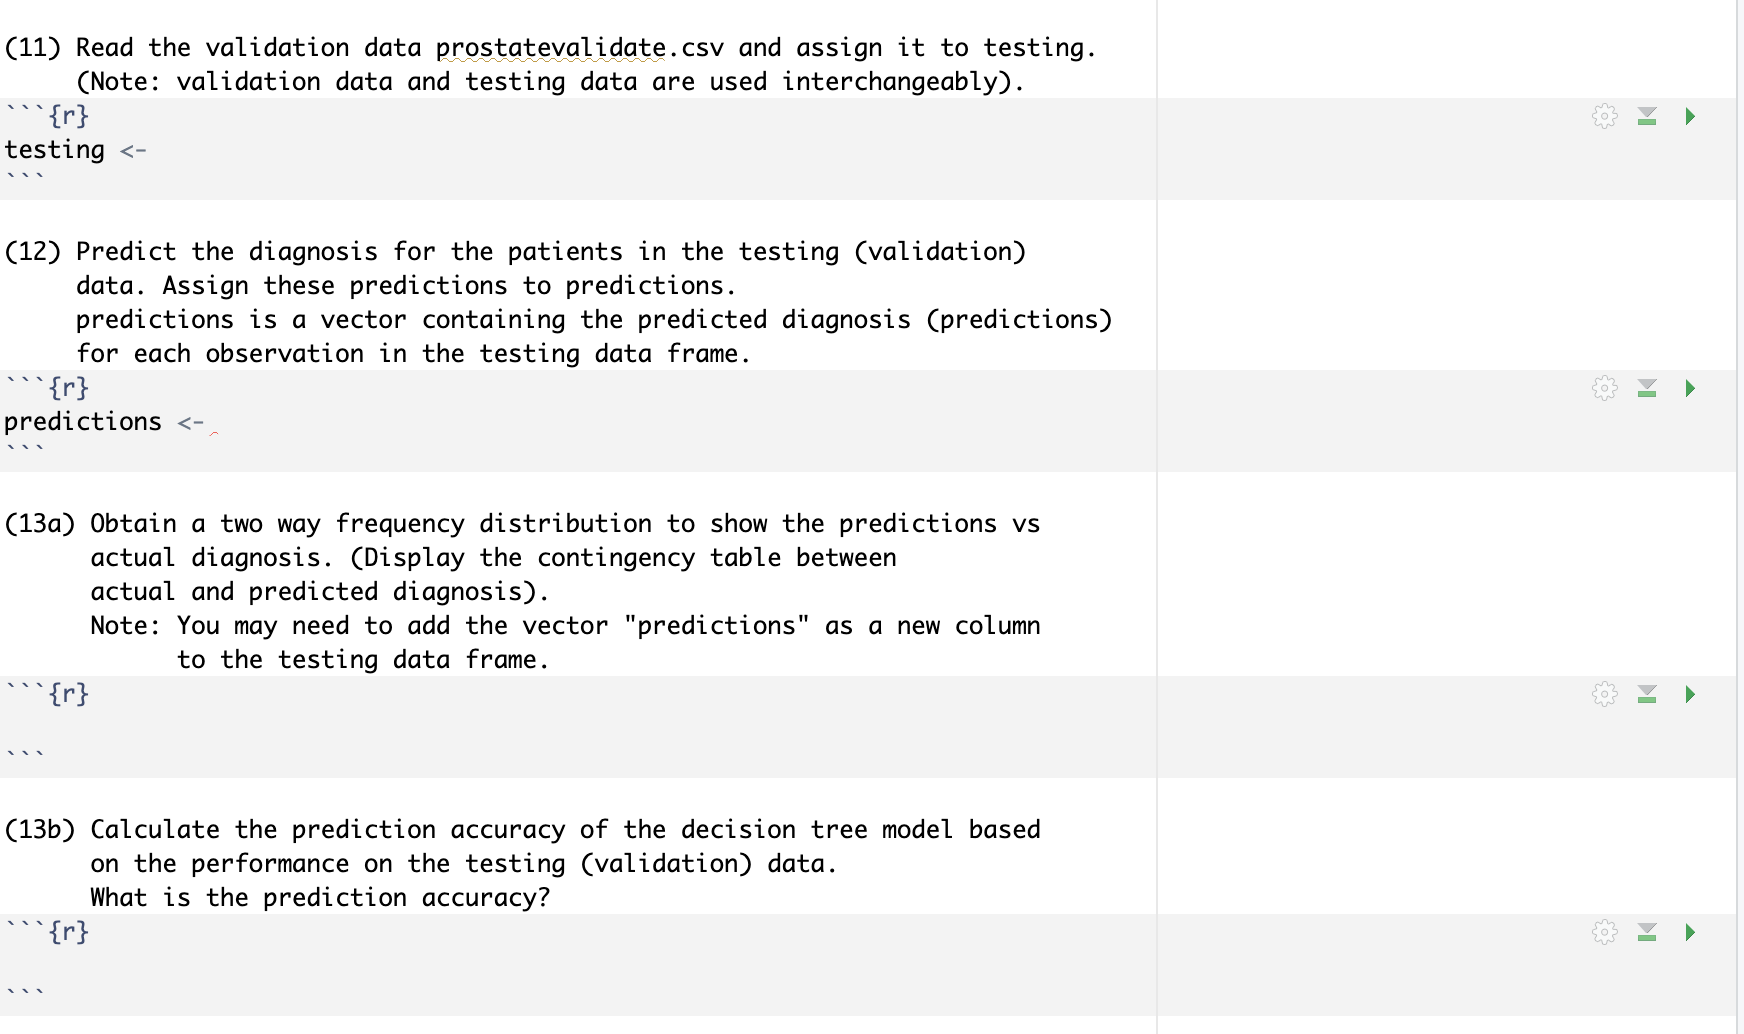1744x1034 pixels.
Task: Run the empty chunk under question 13a
Action: pyautogui.click(x=1690, y=694)
